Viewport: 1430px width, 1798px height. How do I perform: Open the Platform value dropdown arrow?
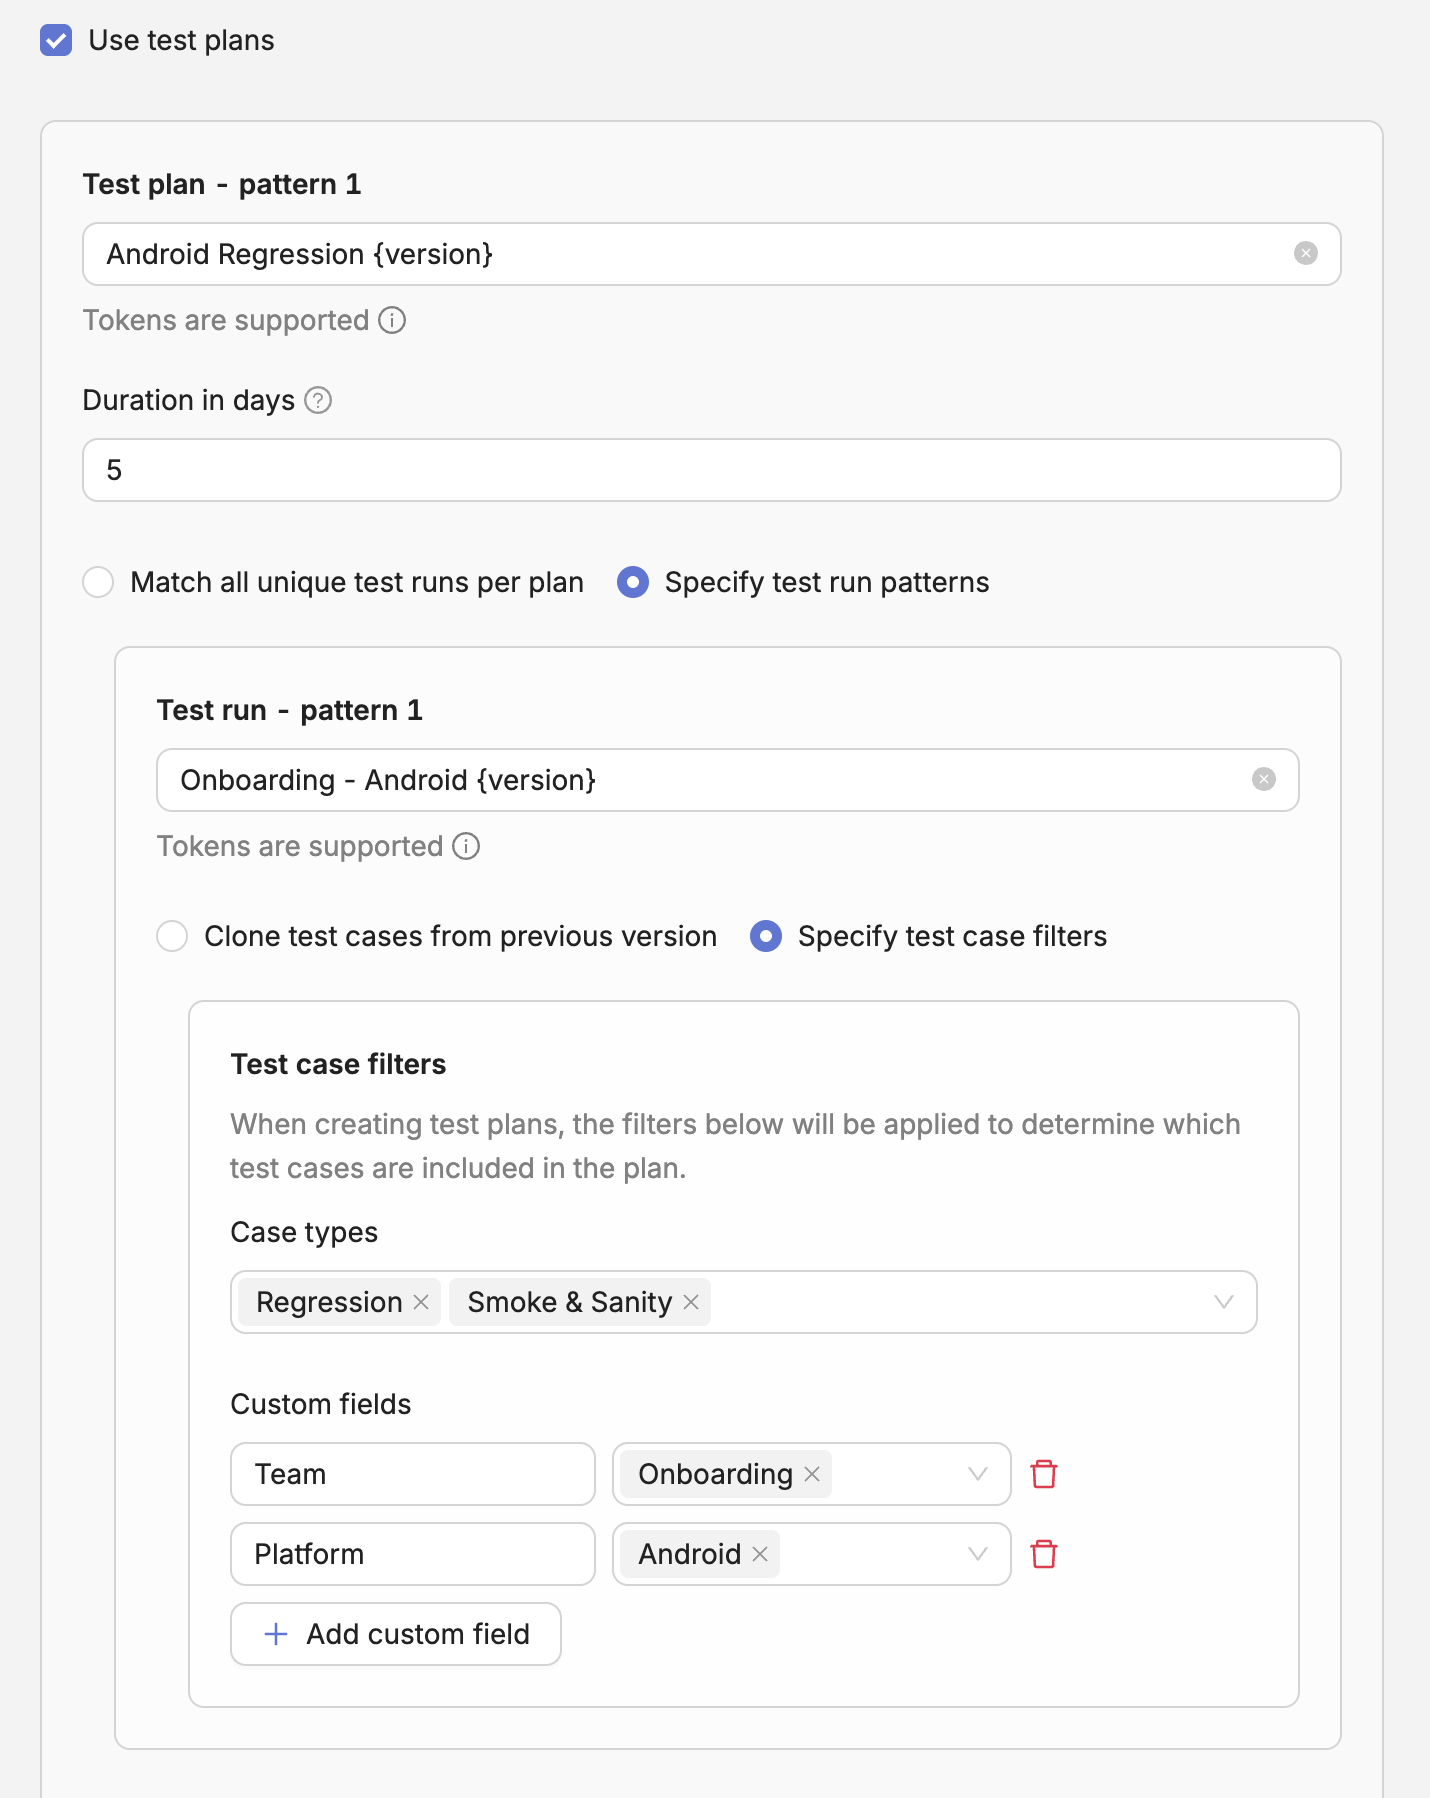[x=977, y=1554]
